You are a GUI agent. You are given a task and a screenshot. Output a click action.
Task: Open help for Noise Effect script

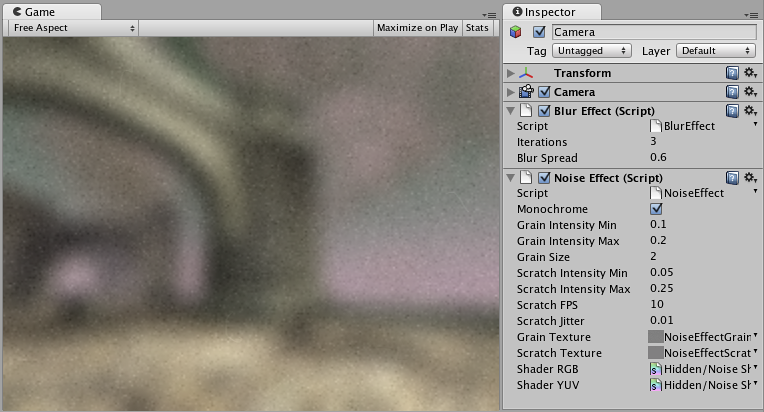(x=732, y=178)
